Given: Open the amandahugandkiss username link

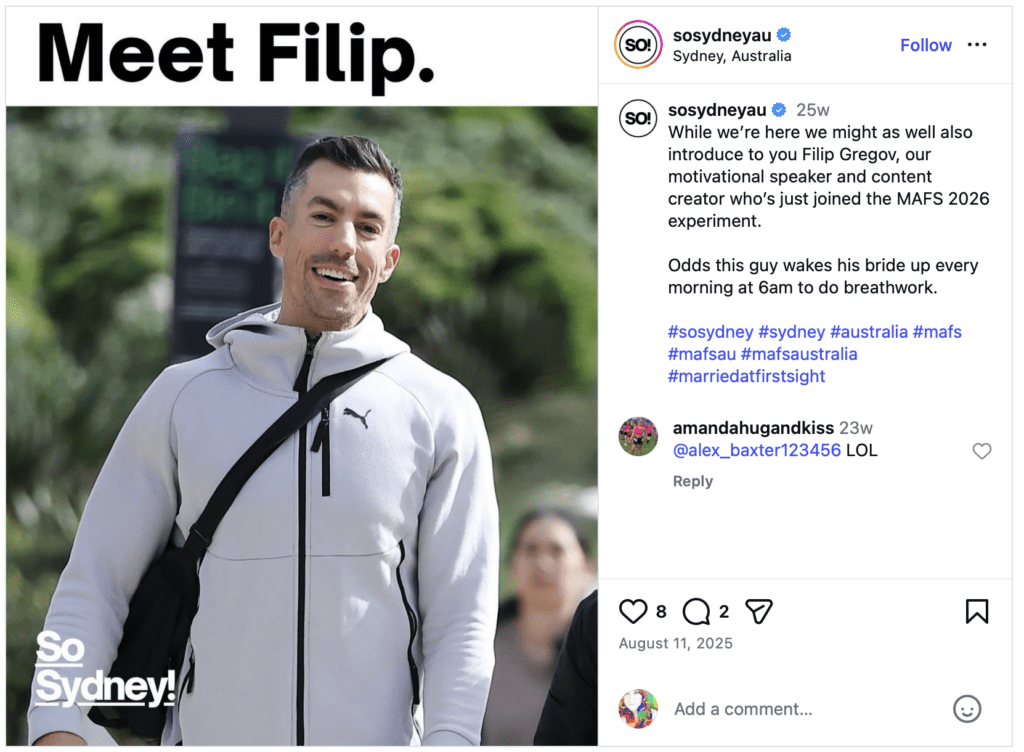Looking at the screenshot, I should [753, 428].
